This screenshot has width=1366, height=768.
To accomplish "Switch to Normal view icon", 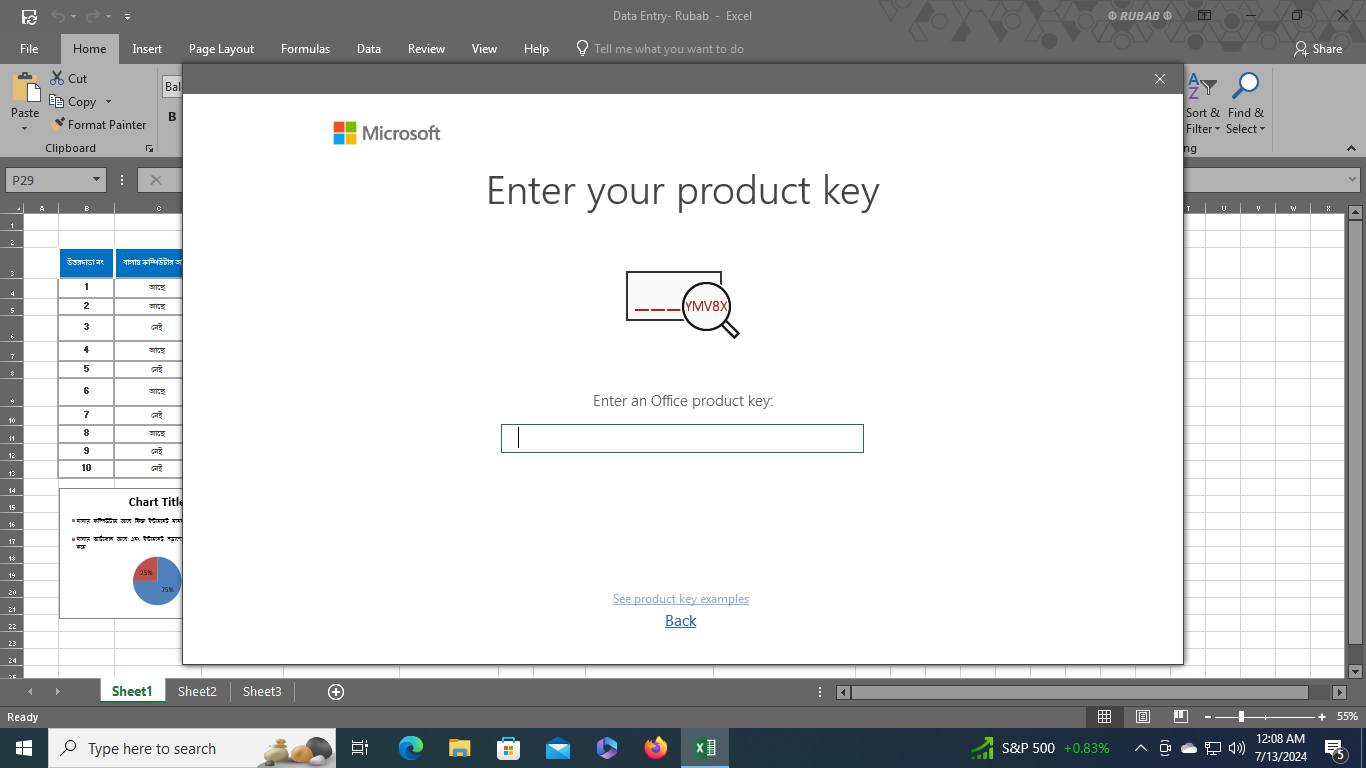I will pos(1104,716).
